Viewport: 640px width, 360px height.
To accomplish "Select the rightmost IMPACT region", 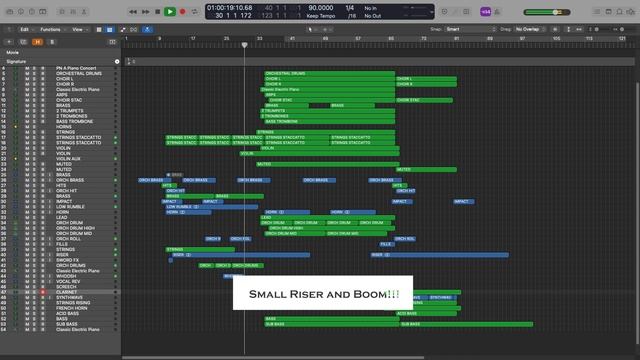I will click(x=463, y=201).
